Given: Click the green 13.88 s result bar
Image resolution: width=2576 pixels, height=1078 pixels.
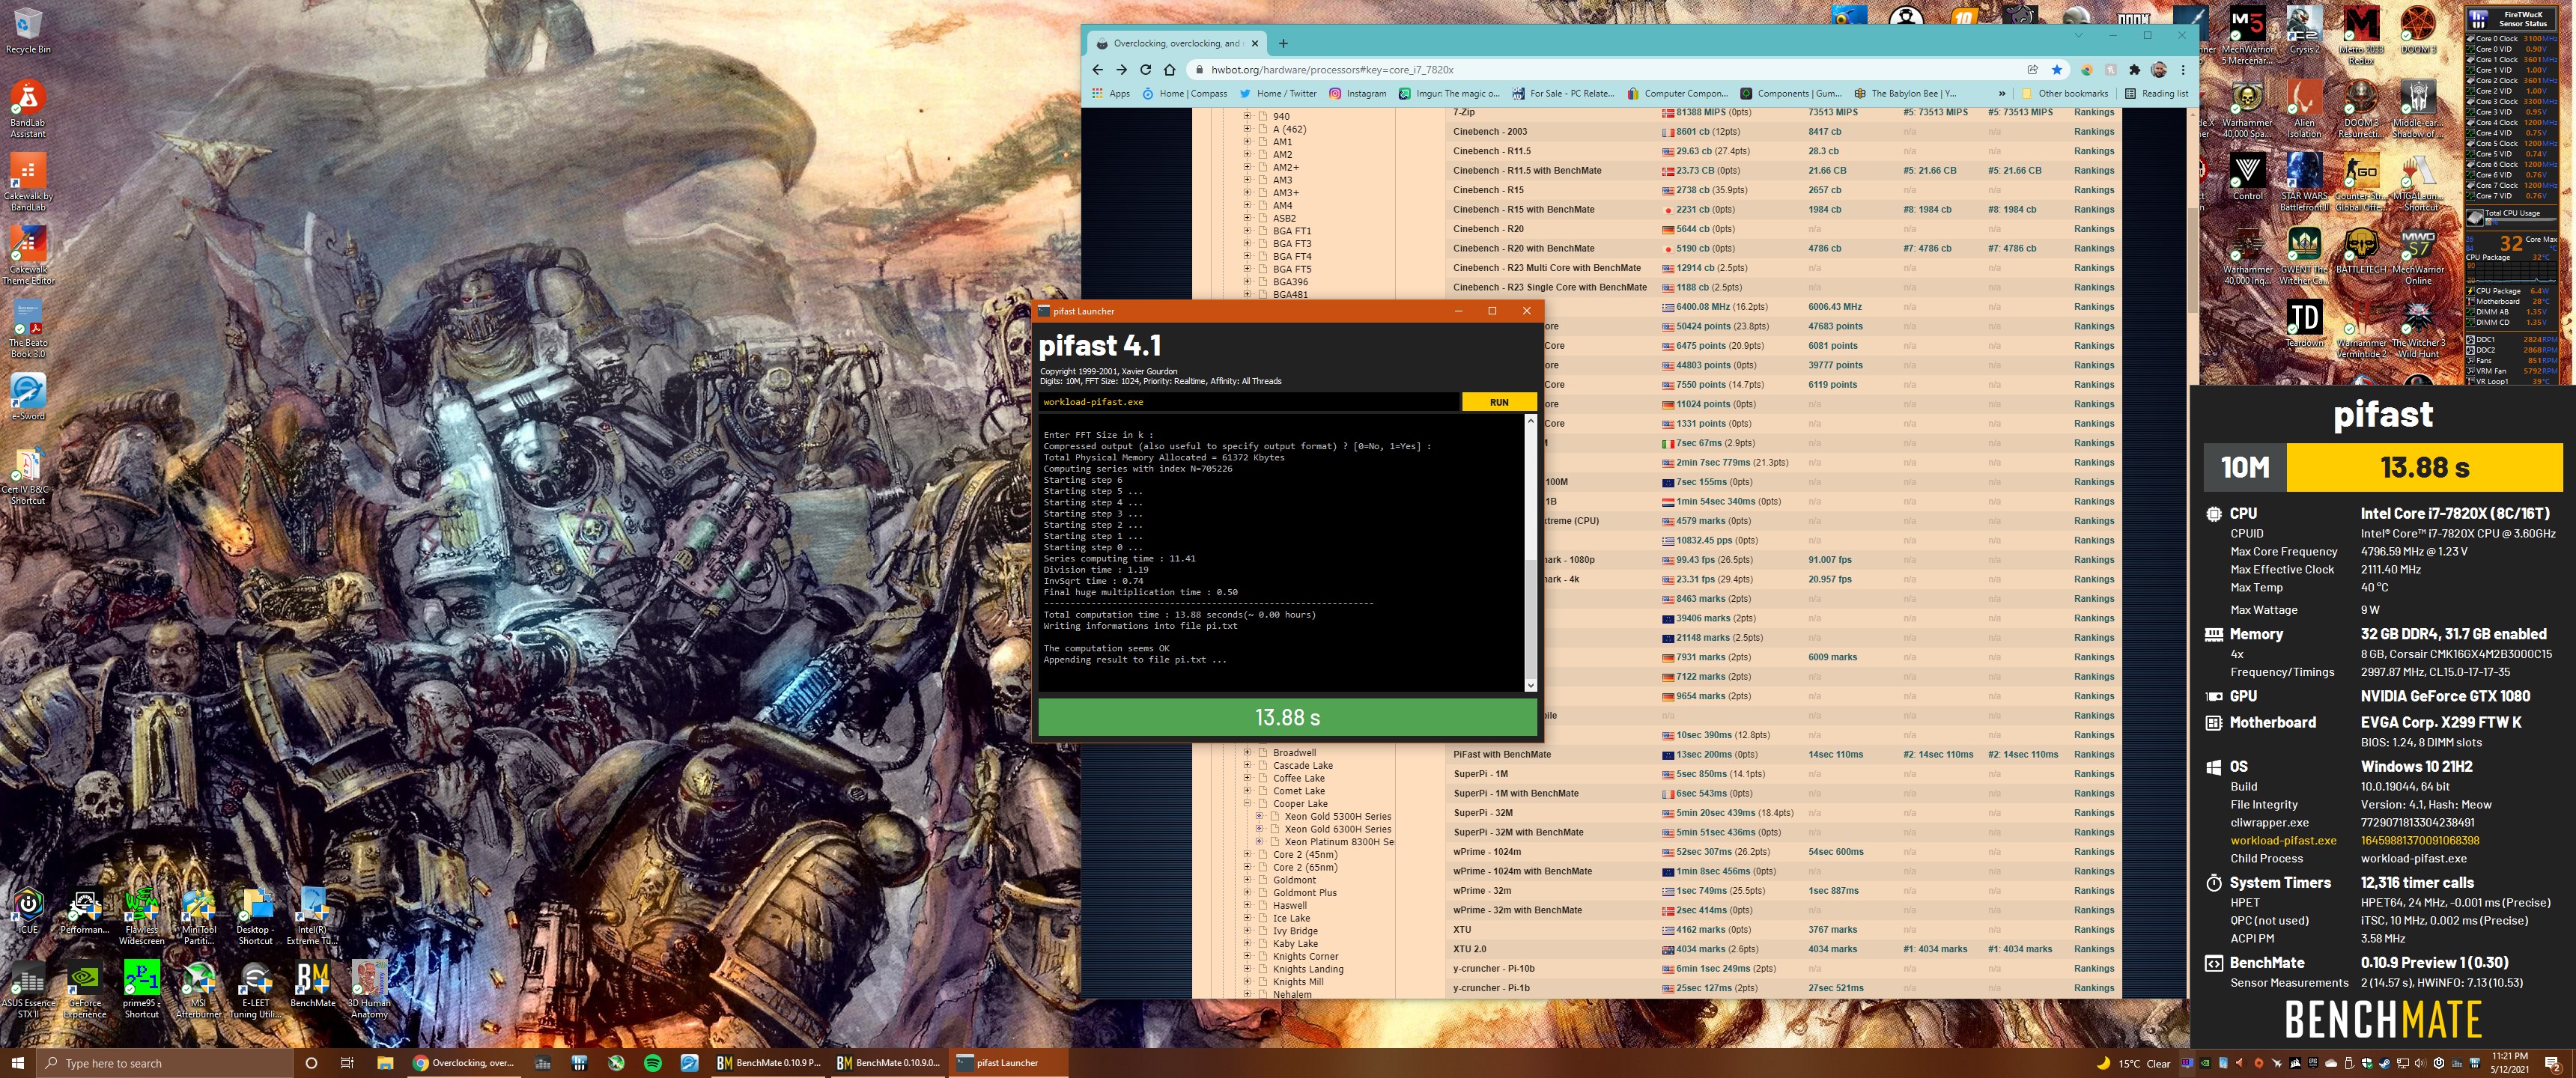Looking at the screenshot, I should click(1287, 717).
